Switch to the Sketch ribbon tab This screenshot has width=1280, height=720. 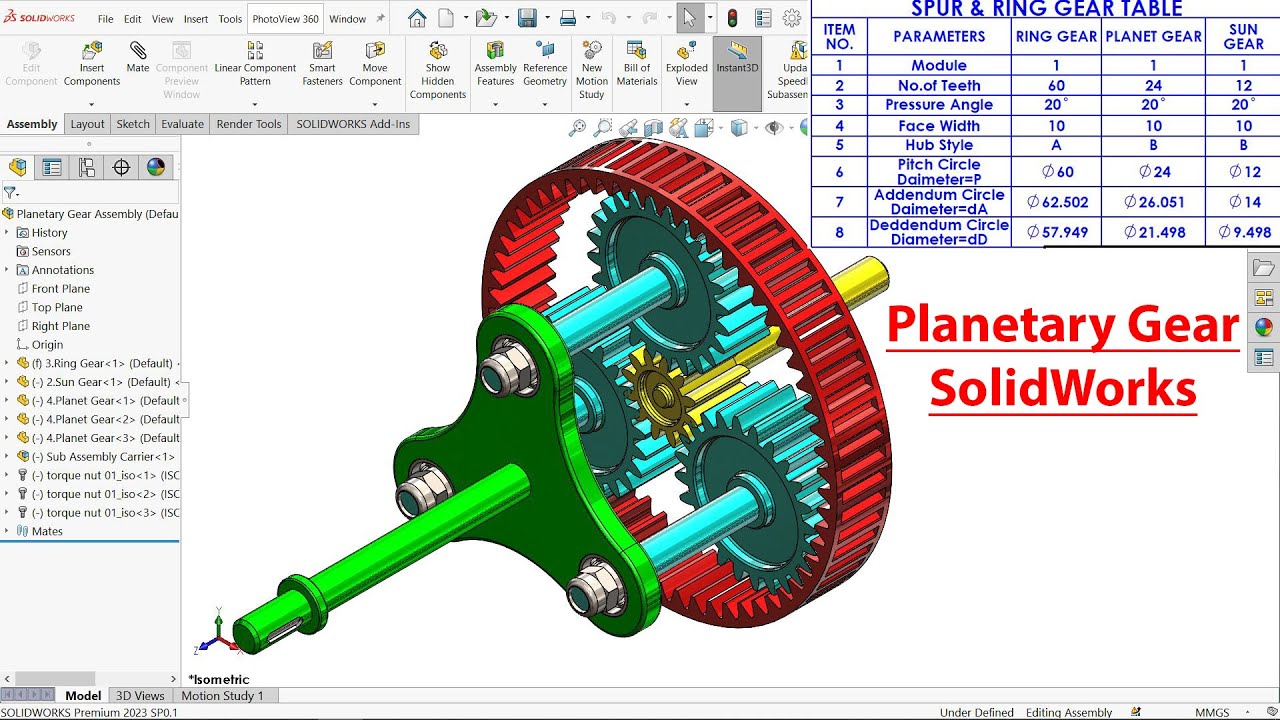(133, 124)
